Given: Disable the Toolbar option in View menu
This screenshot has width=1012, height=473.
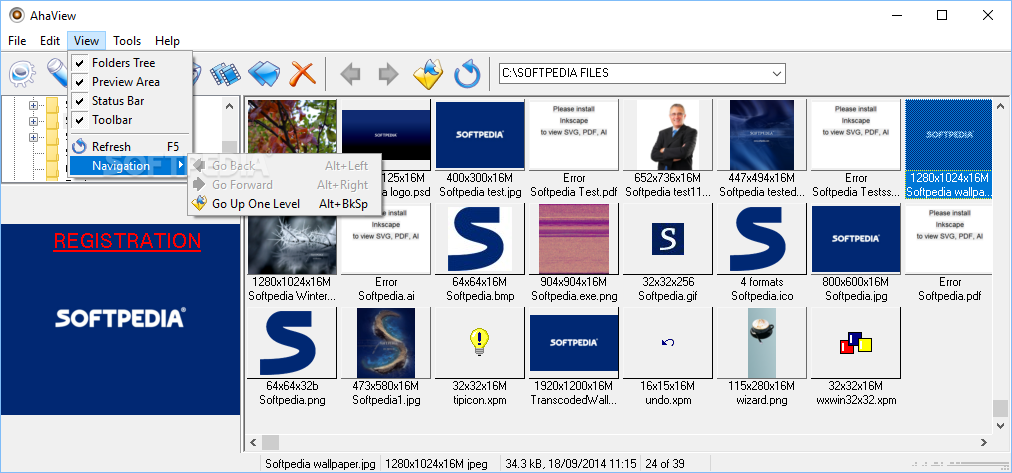Looking at the screenshot, I should pyautogui.click(x=130, y=120).
